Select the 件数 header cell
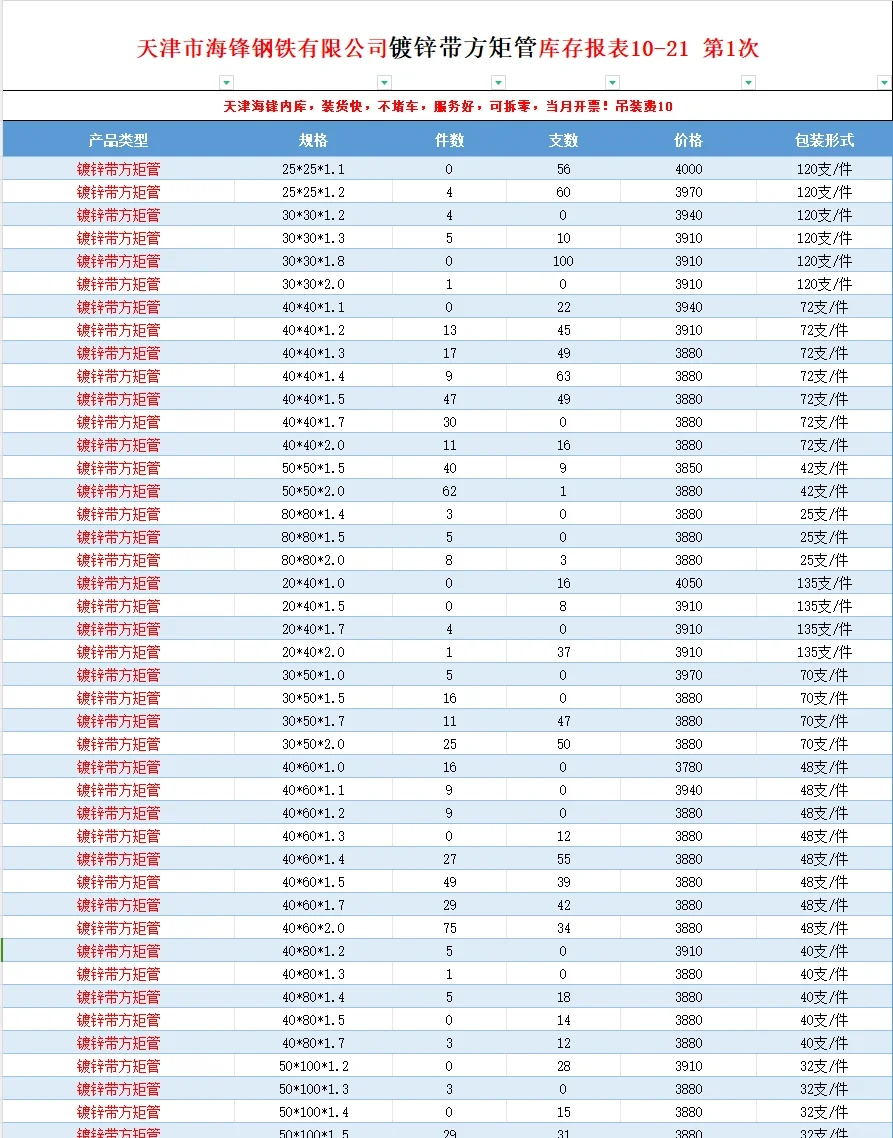Screen dimensions: 893x1138 [449, 140]
